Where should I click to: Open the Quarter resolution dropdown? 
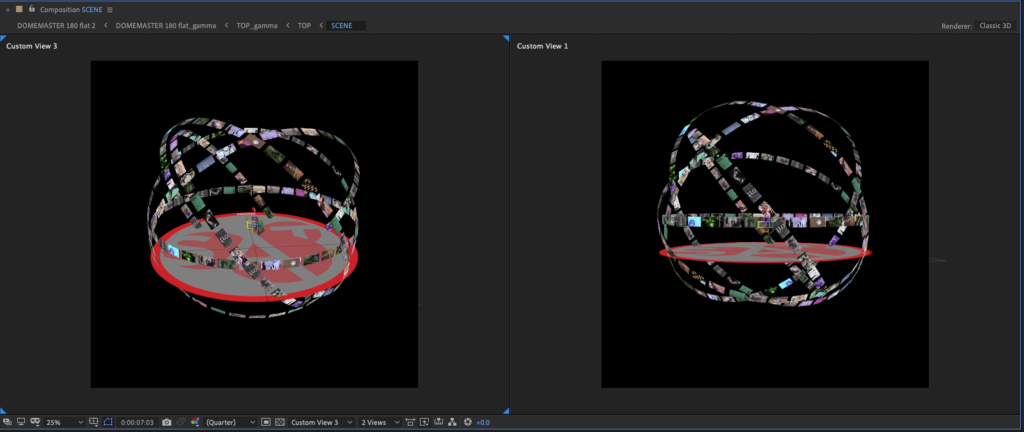click(x=231, y=423)
